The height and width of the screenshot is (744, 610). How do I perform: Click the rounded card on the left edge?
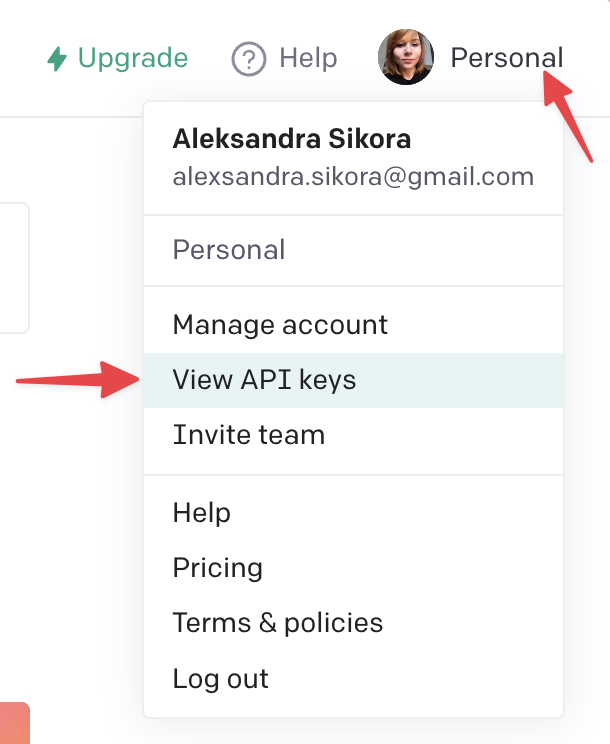click(13, 268)
